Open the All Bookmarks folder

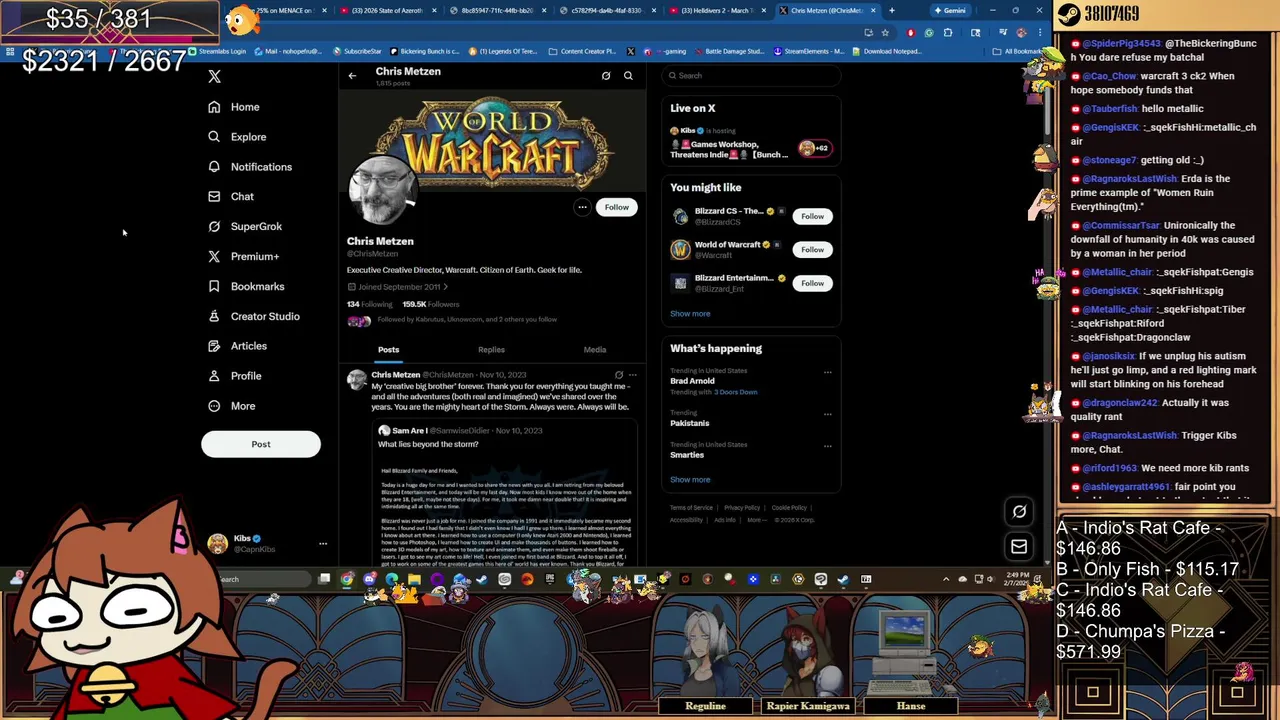point(1017,51)
